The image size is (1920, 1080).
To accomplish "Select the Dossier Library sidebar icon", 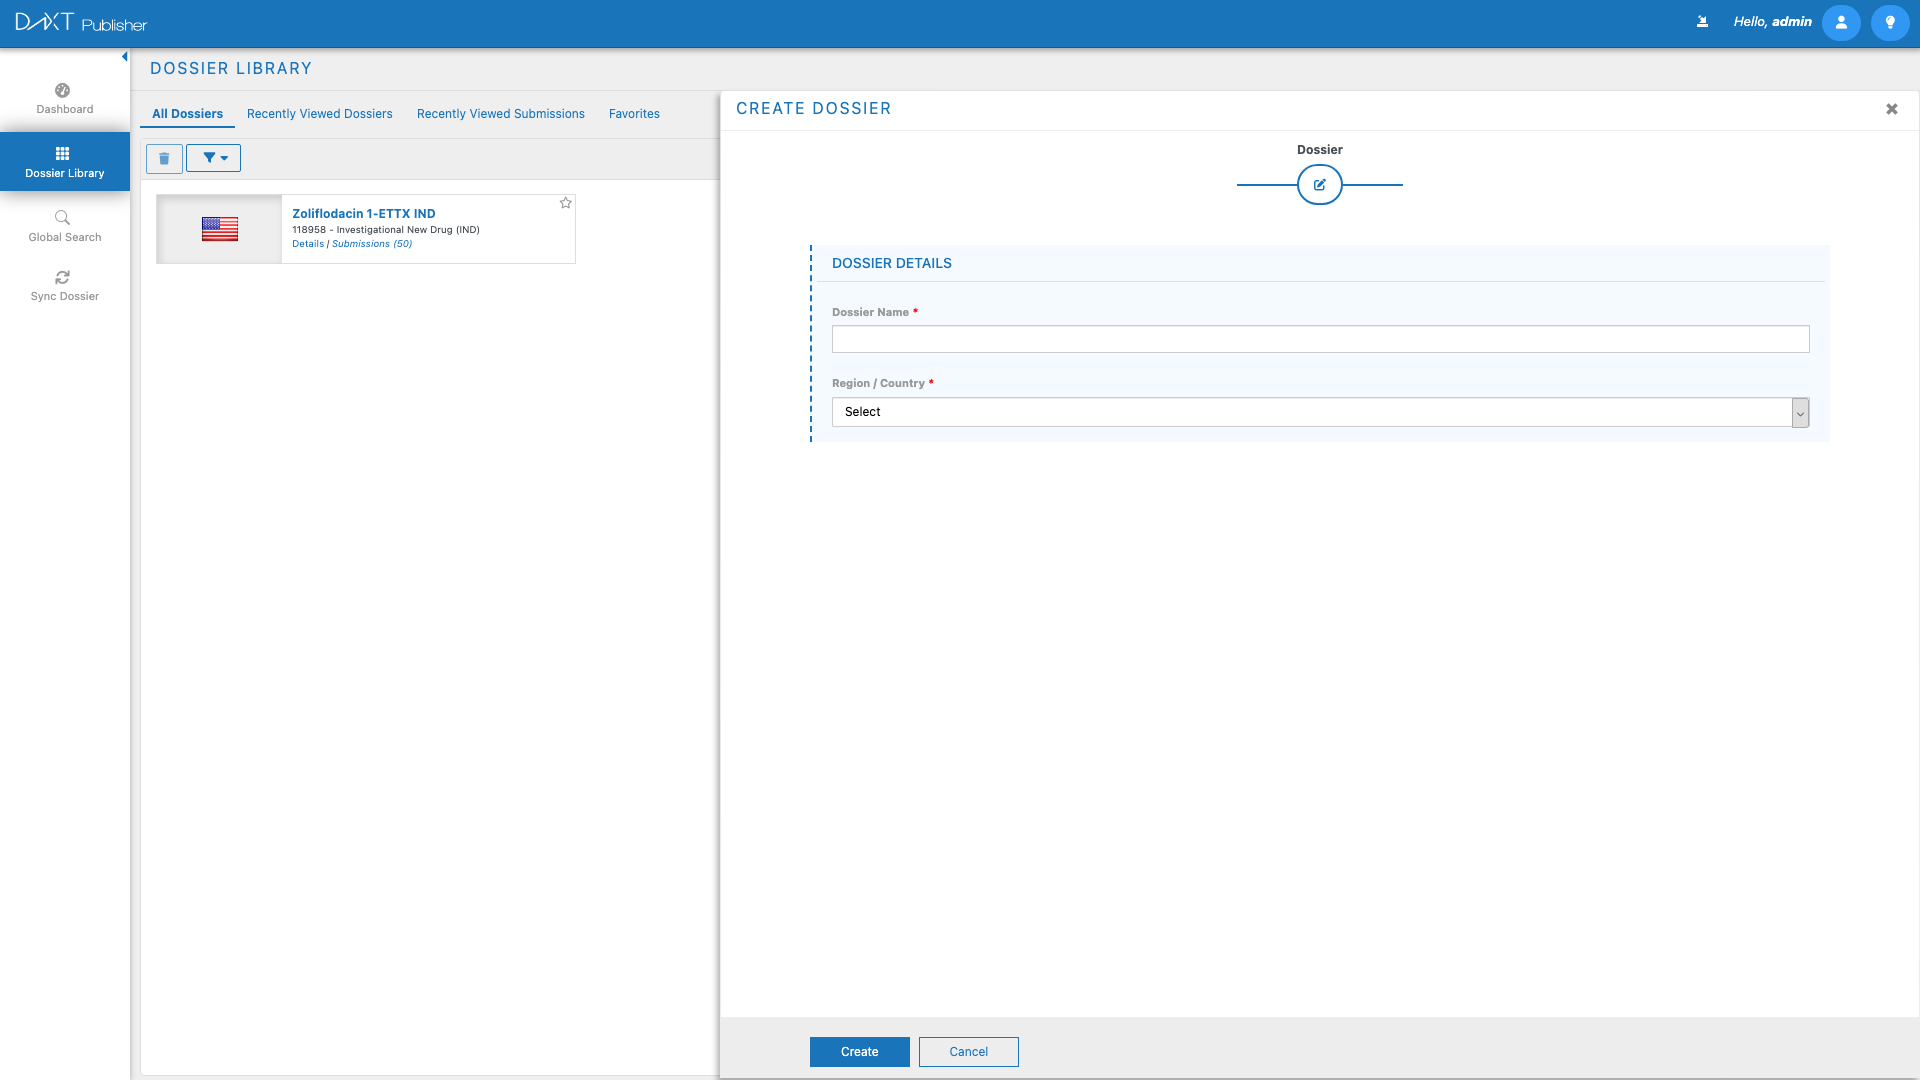I will coord(64,162).
